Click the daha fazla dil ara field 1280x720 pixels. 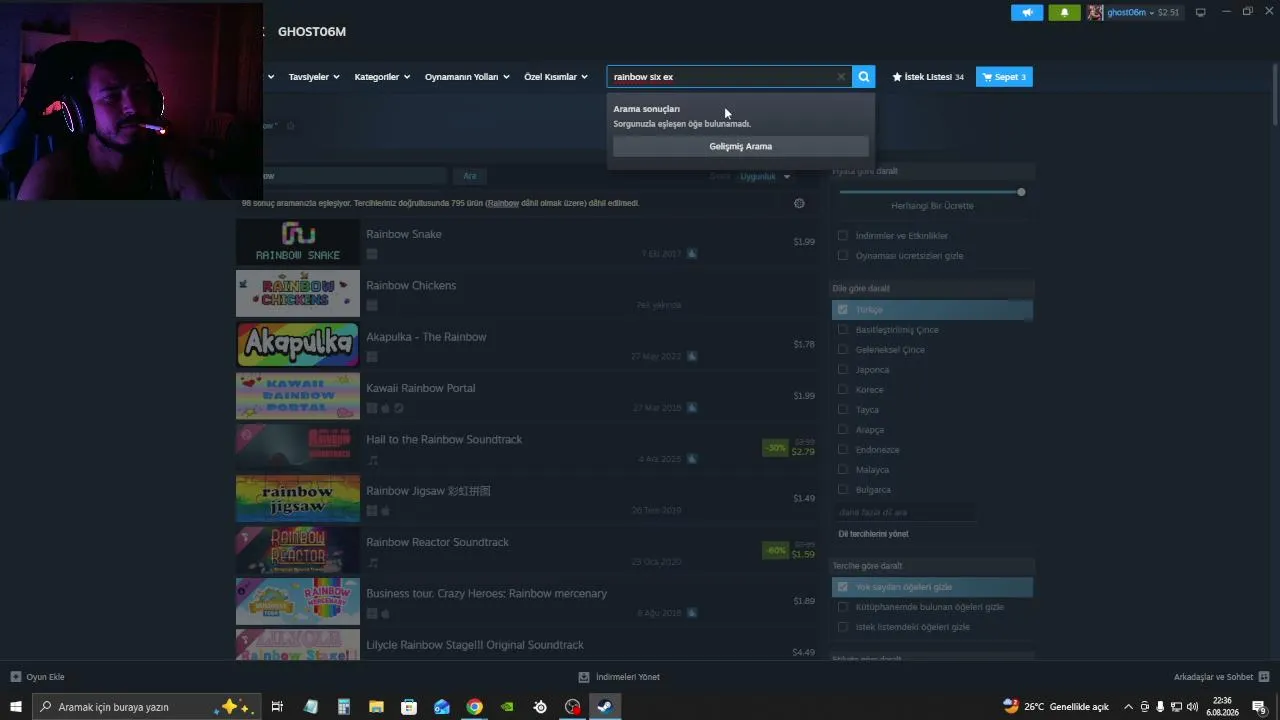905,512
